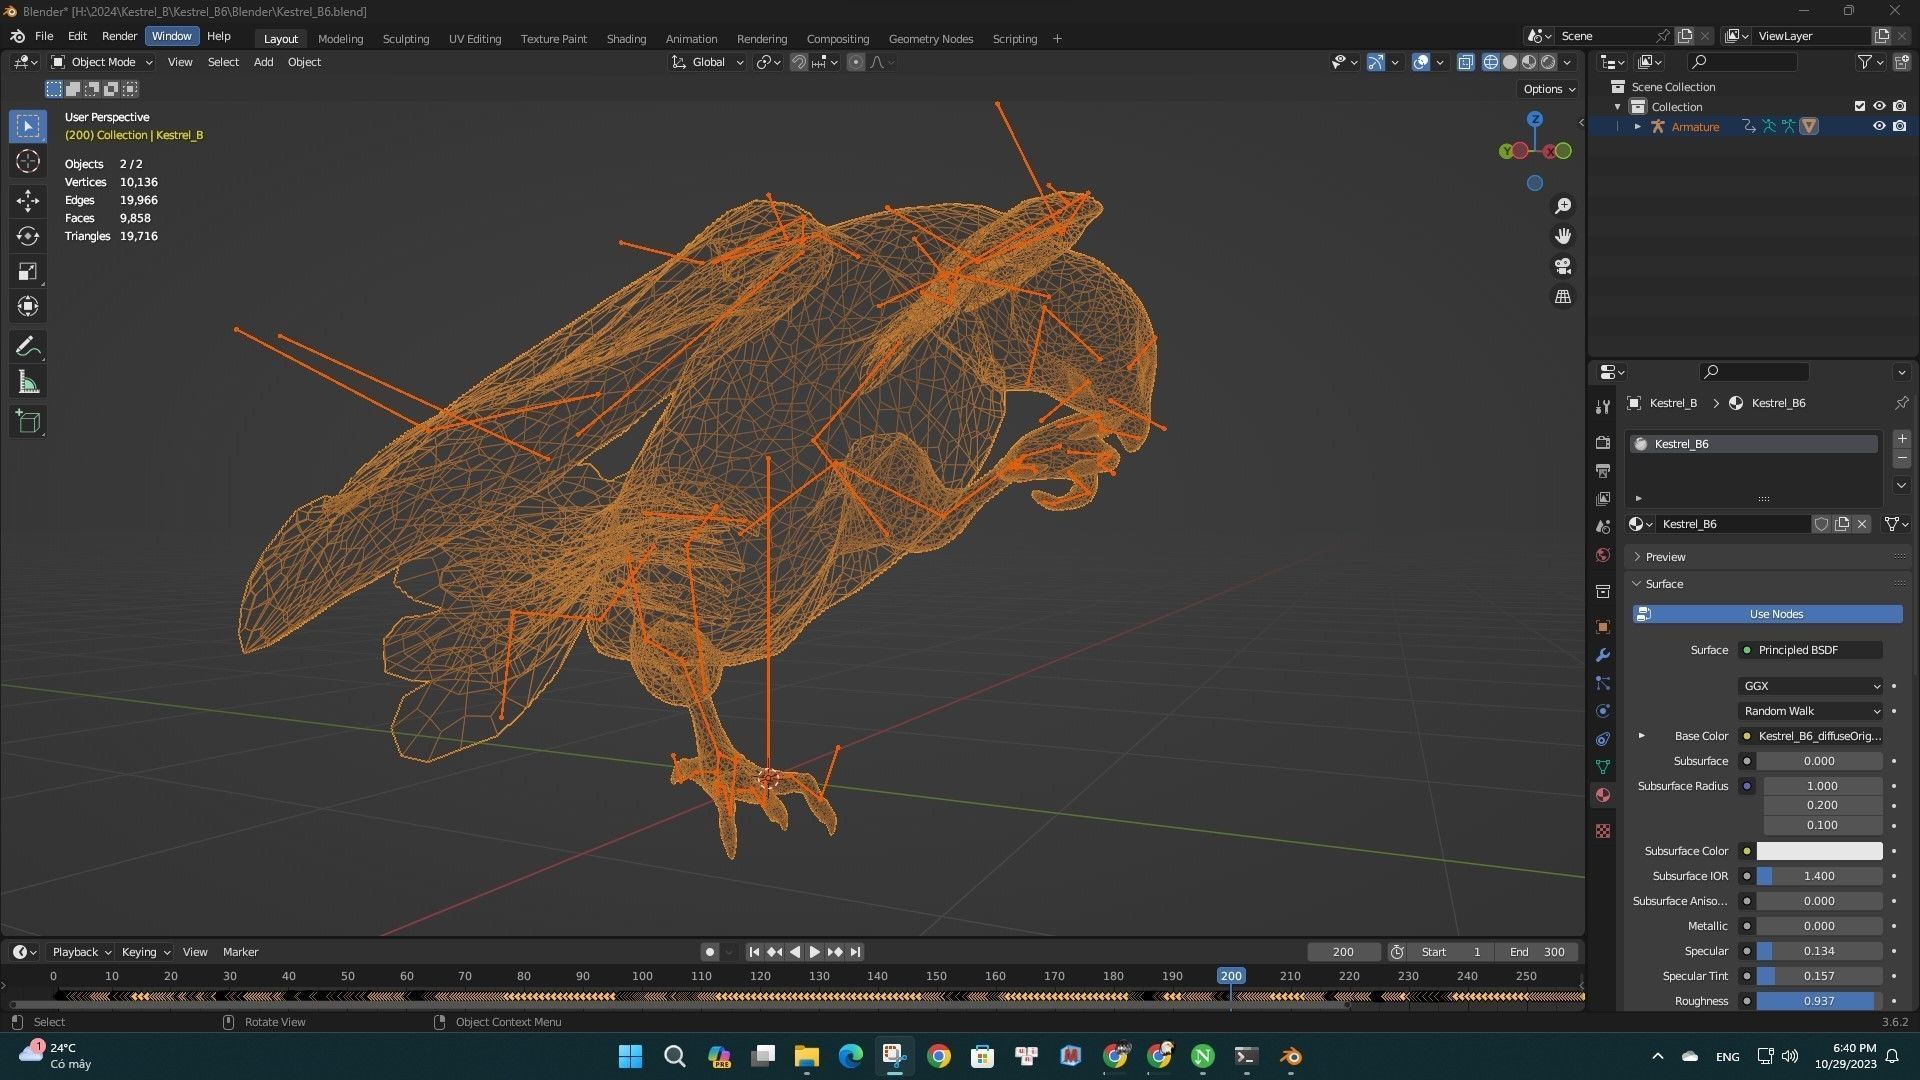This screenshot has height=1080, width=1920.
Task: Switch to Shading workspace tab
Action: coord(626,39)
